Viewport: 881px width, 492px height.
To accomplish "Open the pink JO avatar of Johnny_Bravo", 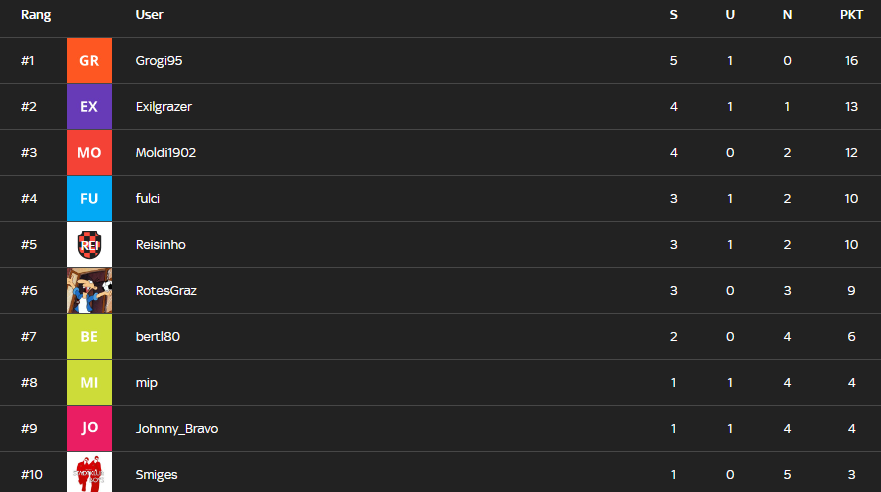I will pyautogui.click(x=89, y=429).
